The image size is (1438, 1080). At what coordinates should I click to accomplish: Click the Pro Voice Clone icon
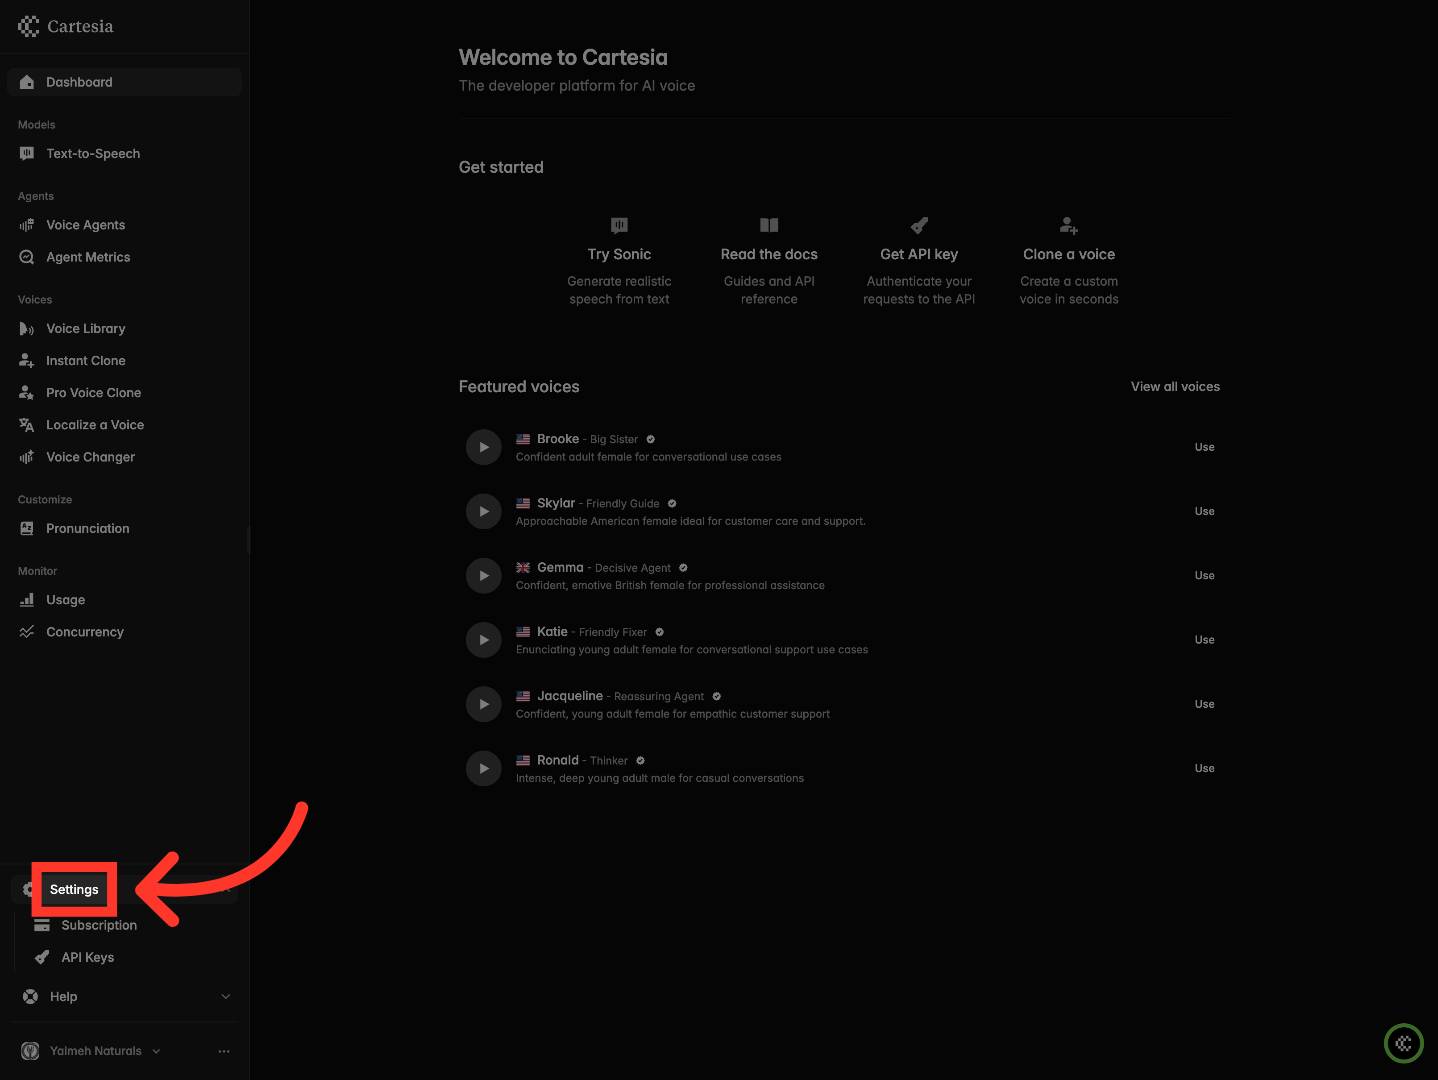[27, 393]
